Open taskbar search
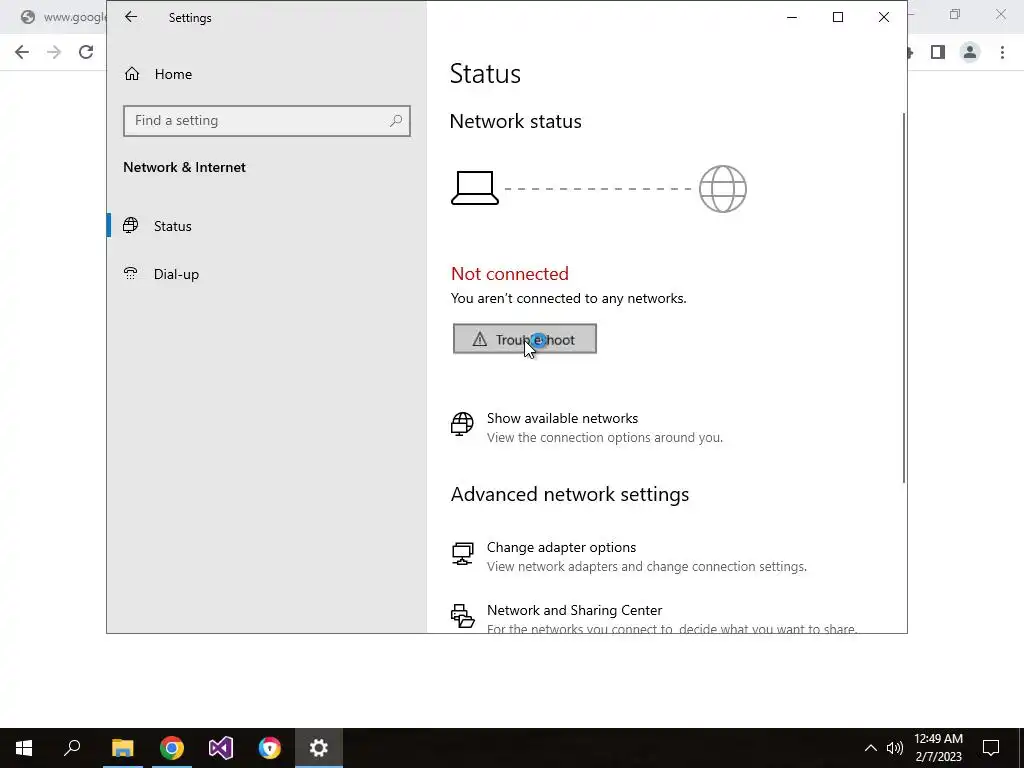Image resolution: width=1024 pixels, height=768 pixels. [x=72, y=748]
